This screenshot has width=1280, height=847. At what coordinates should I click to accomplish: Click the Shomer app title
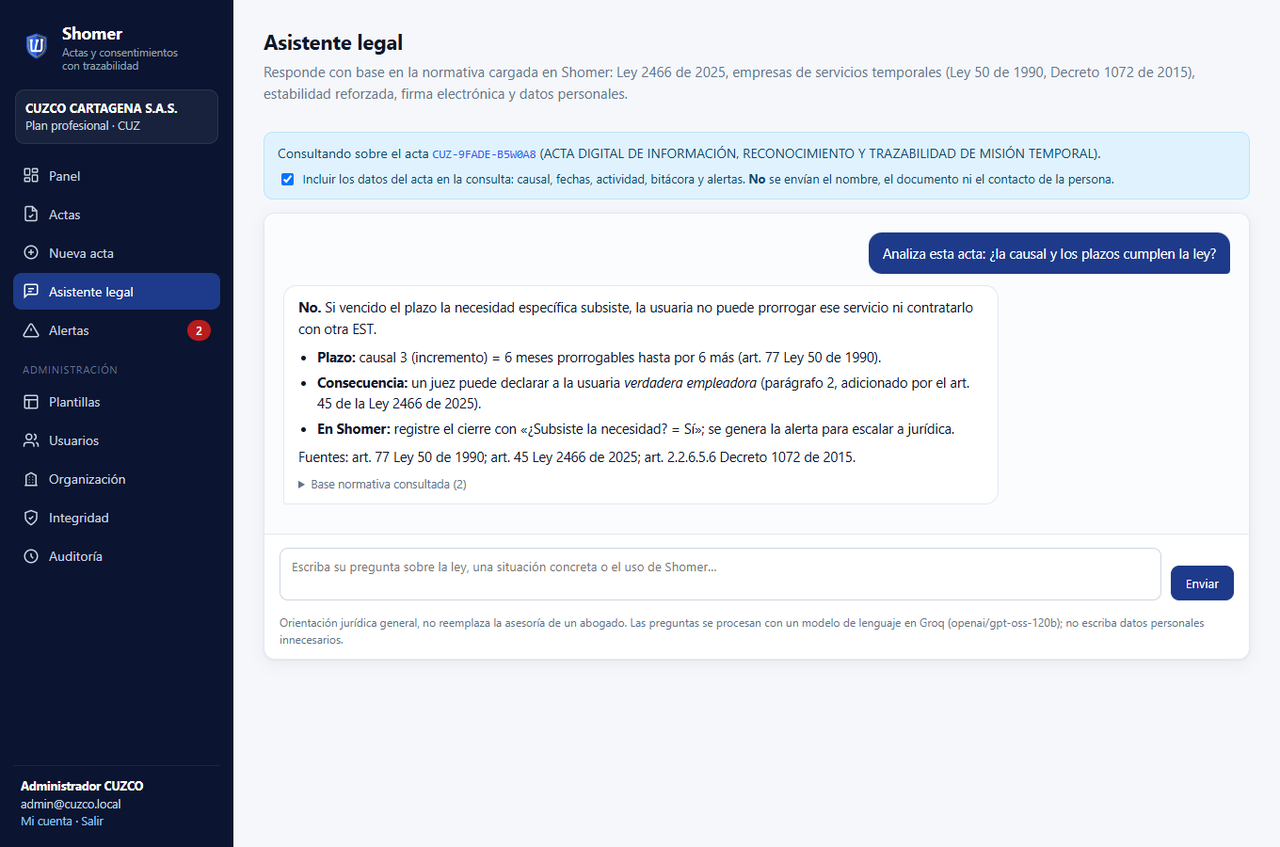[92, 34]
